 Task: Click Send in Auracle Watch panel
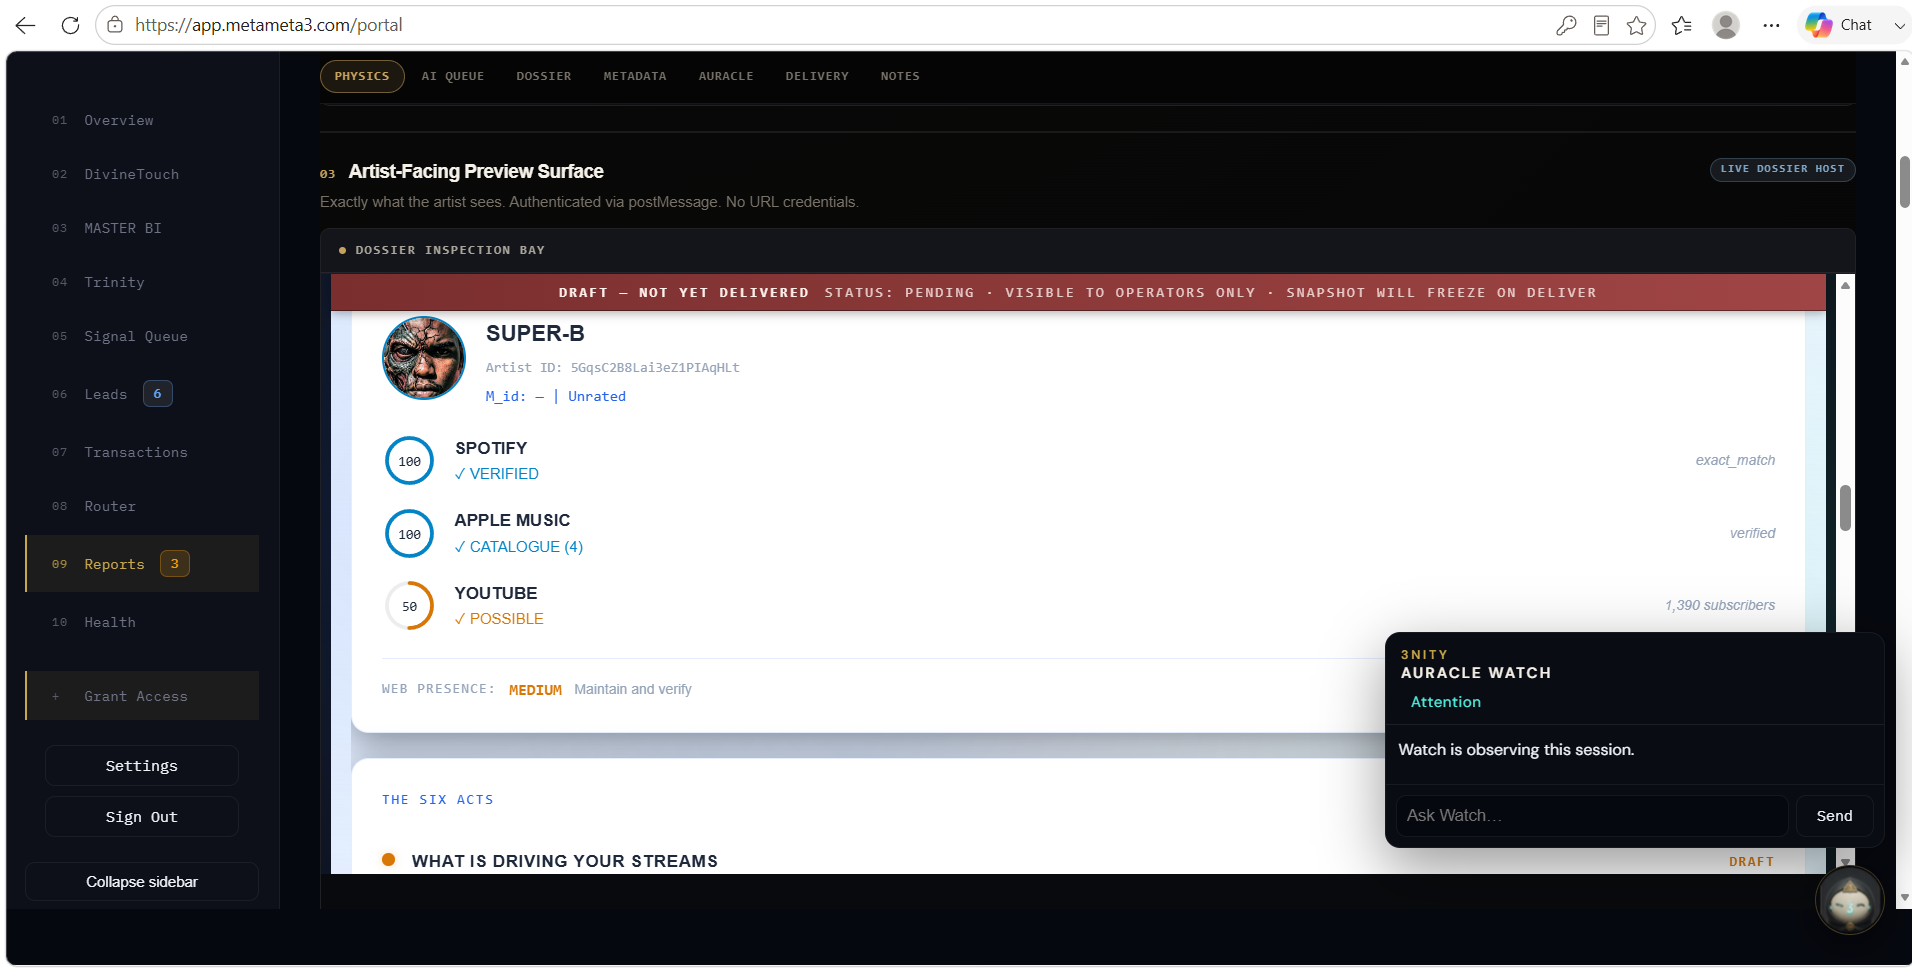pyautogui.click(x=1834, y=816)
